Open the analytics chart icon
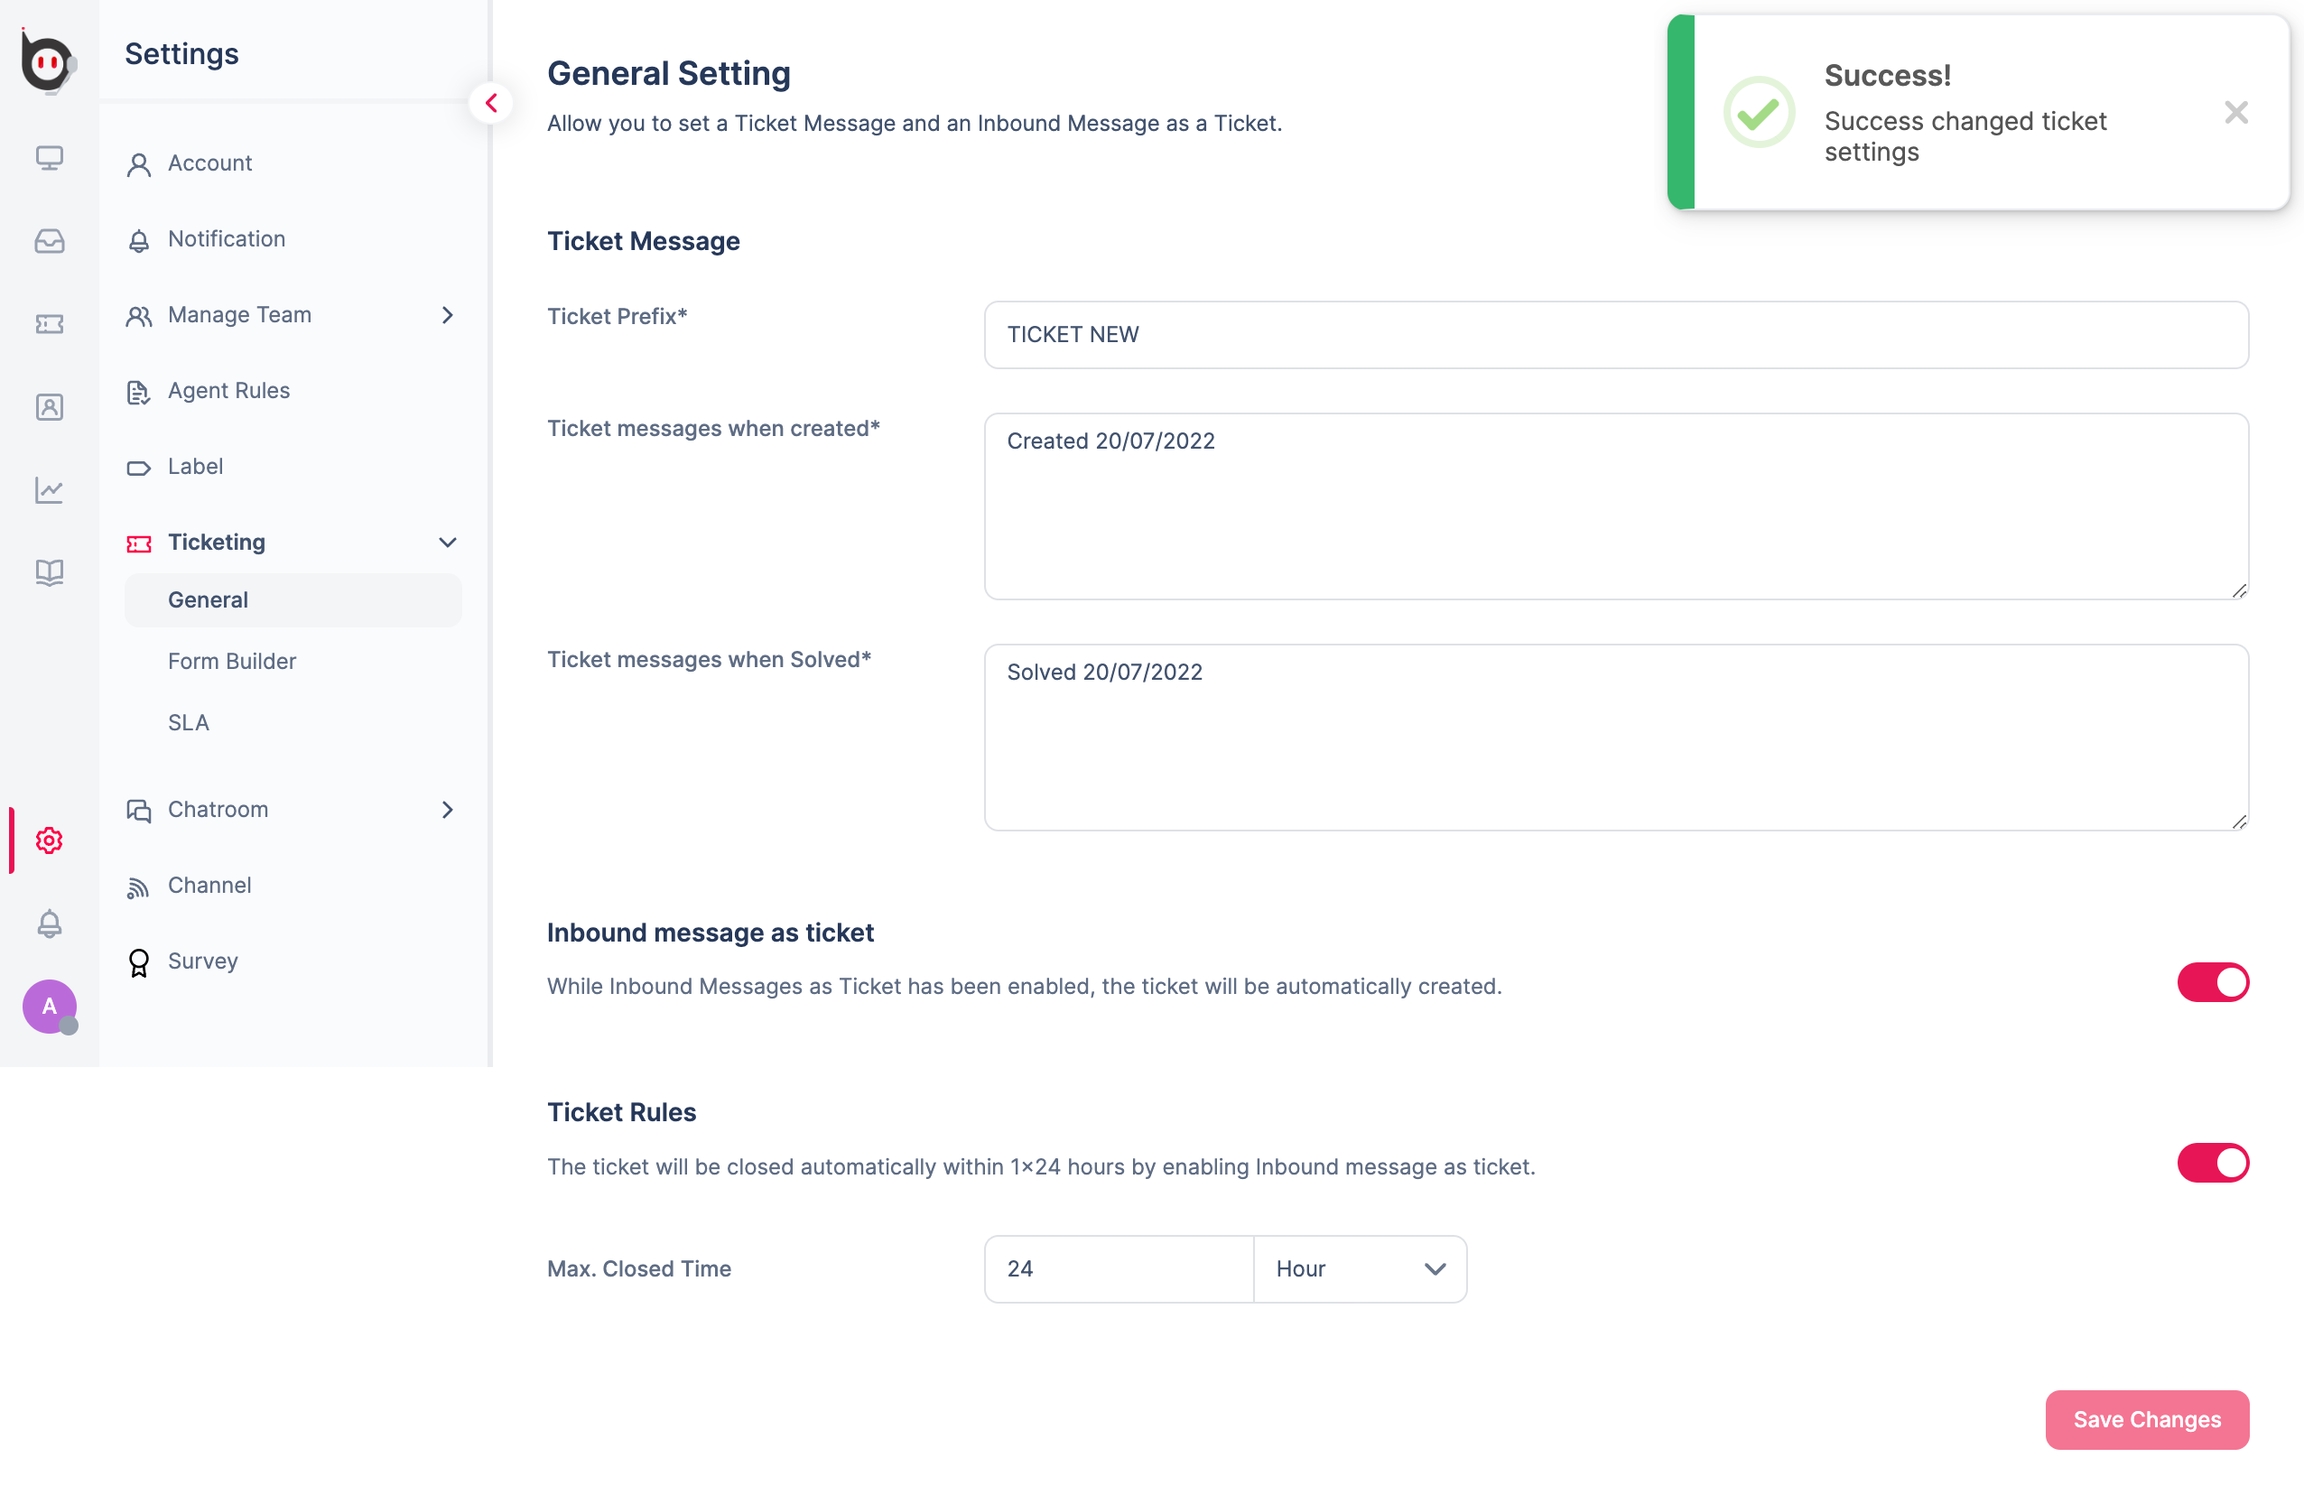The image size is (2304, 1504). tap(49, 490)
